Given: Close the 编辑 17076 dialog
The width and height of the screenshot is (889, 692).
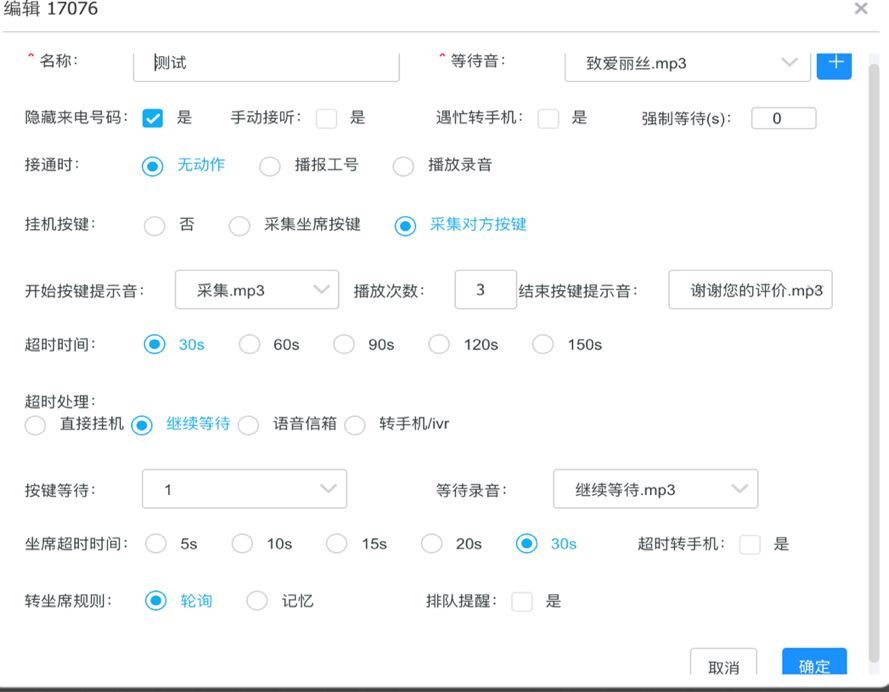Looking at the screenshot, I should click(x=860, y=9).
